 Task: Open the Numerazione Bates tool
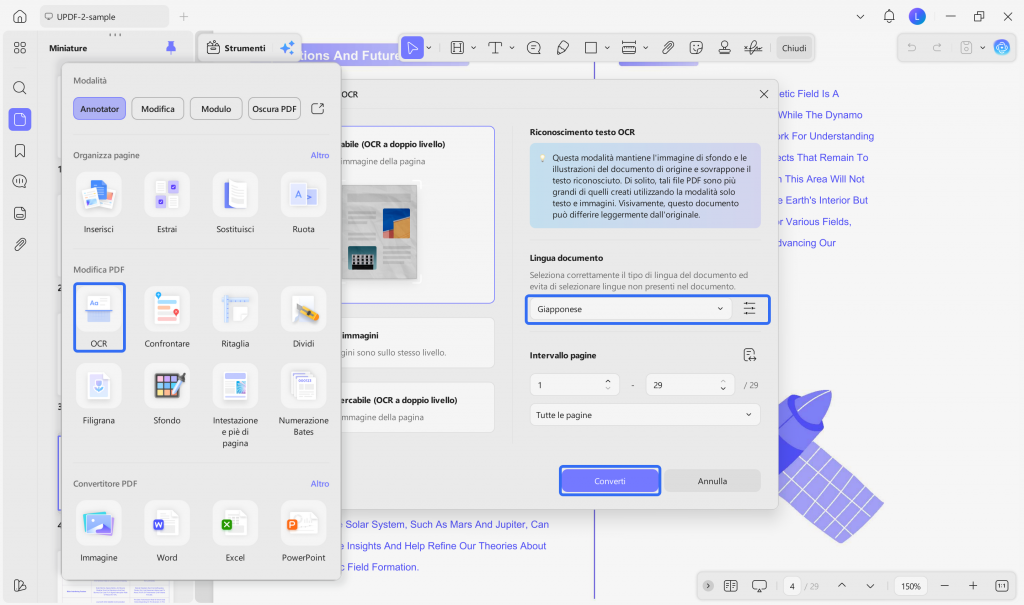pos(303,400)
